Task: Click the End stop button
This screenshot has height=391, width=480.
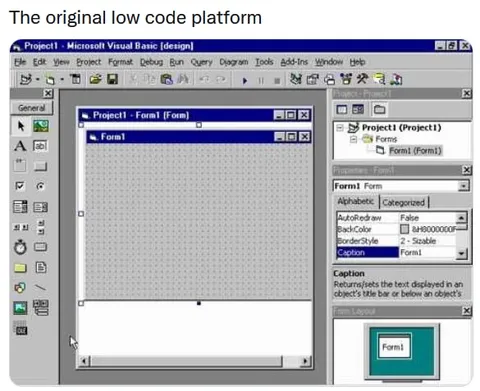Action: pyautogui.click(x=277, y=80)
